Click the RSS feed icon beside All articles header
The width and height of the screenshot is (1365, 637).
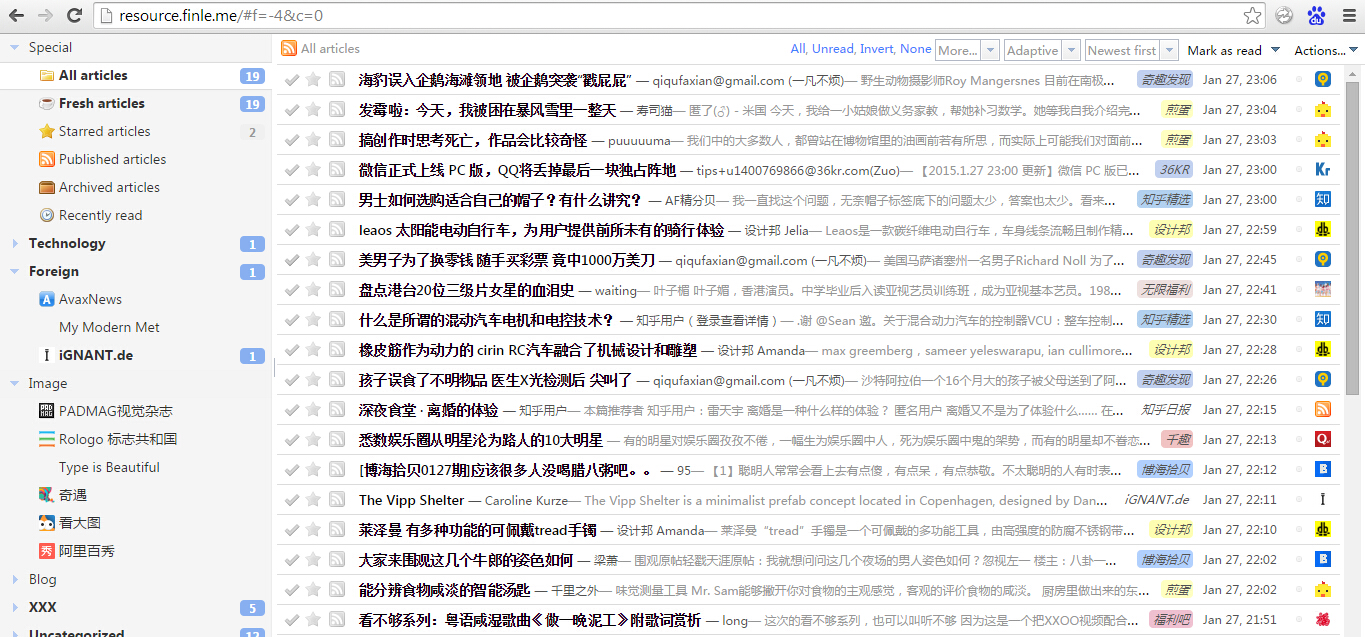pos(289,49)
